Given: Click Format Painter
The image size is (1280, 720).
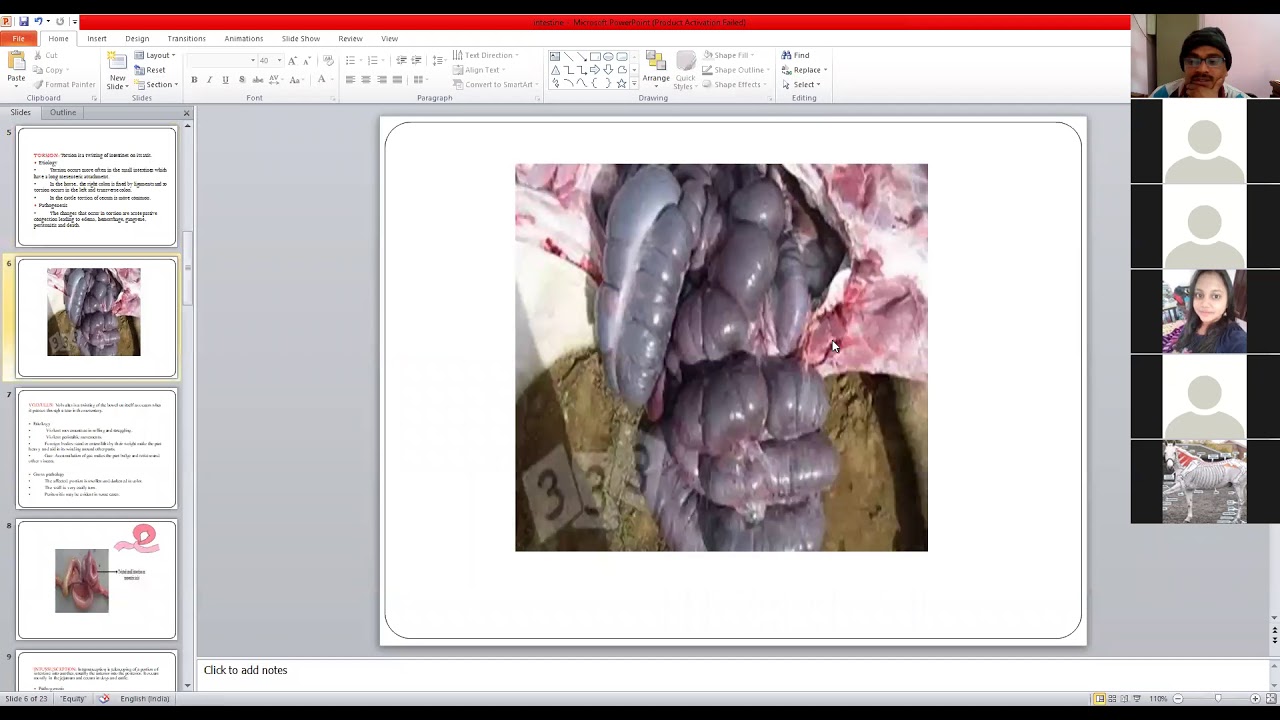Looking at the screenshot, I should [64, 84].
